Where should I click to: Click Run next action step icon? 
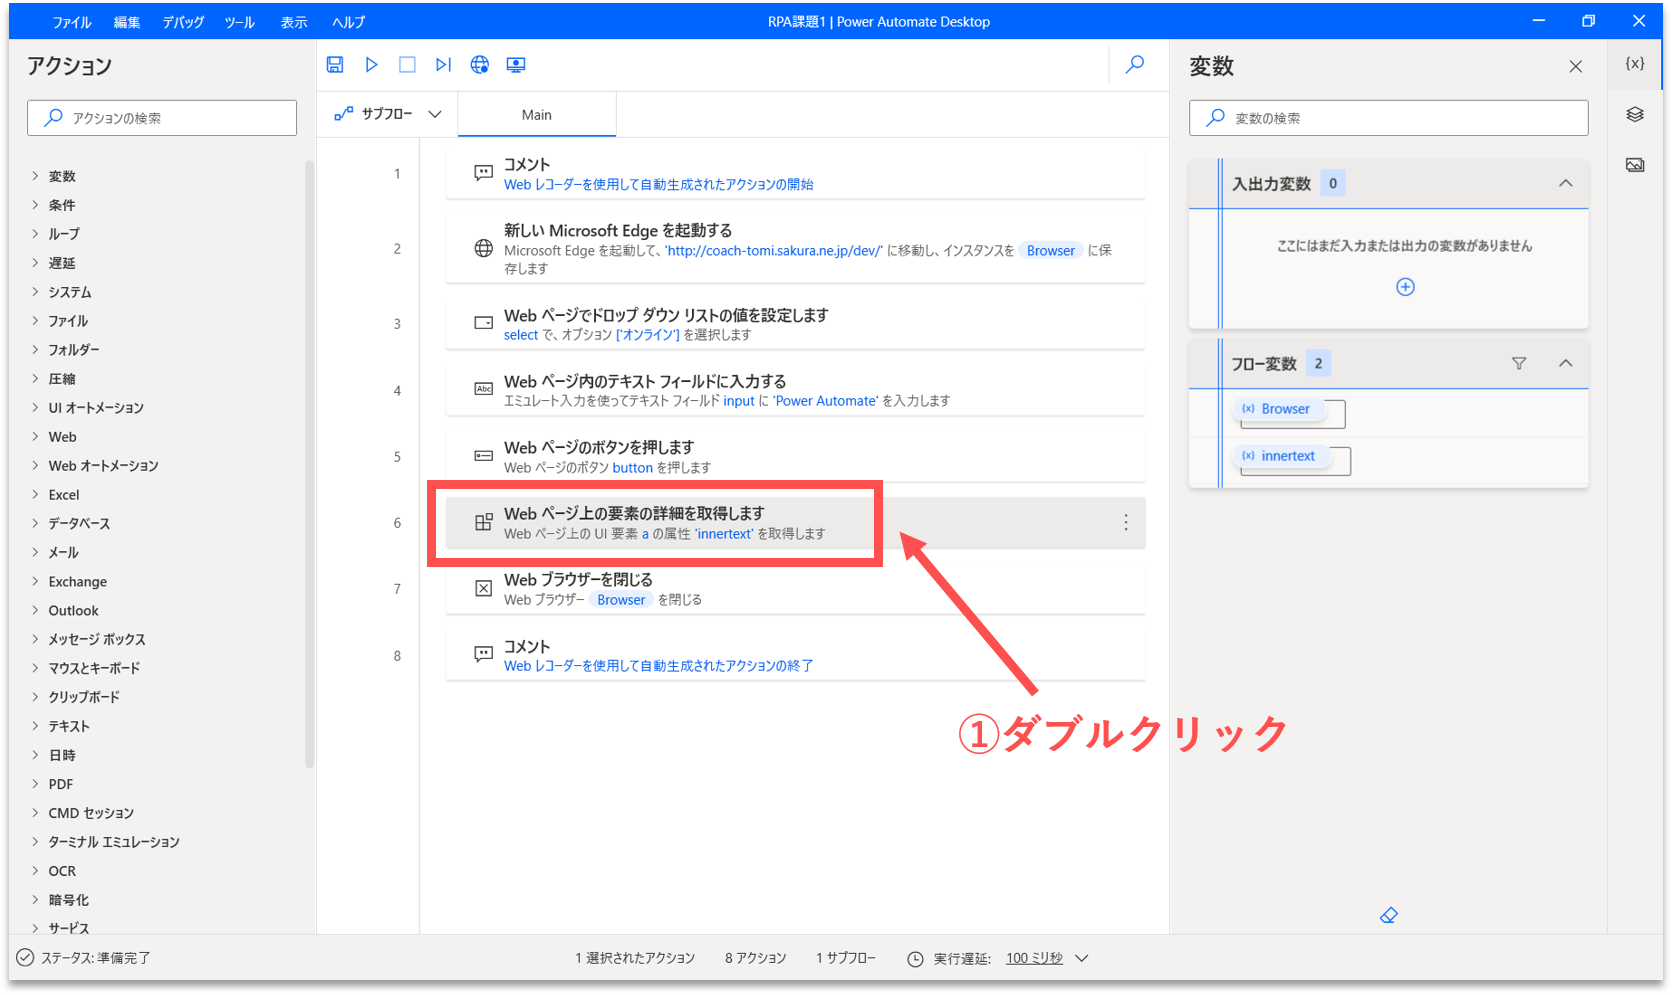point(443,65)
